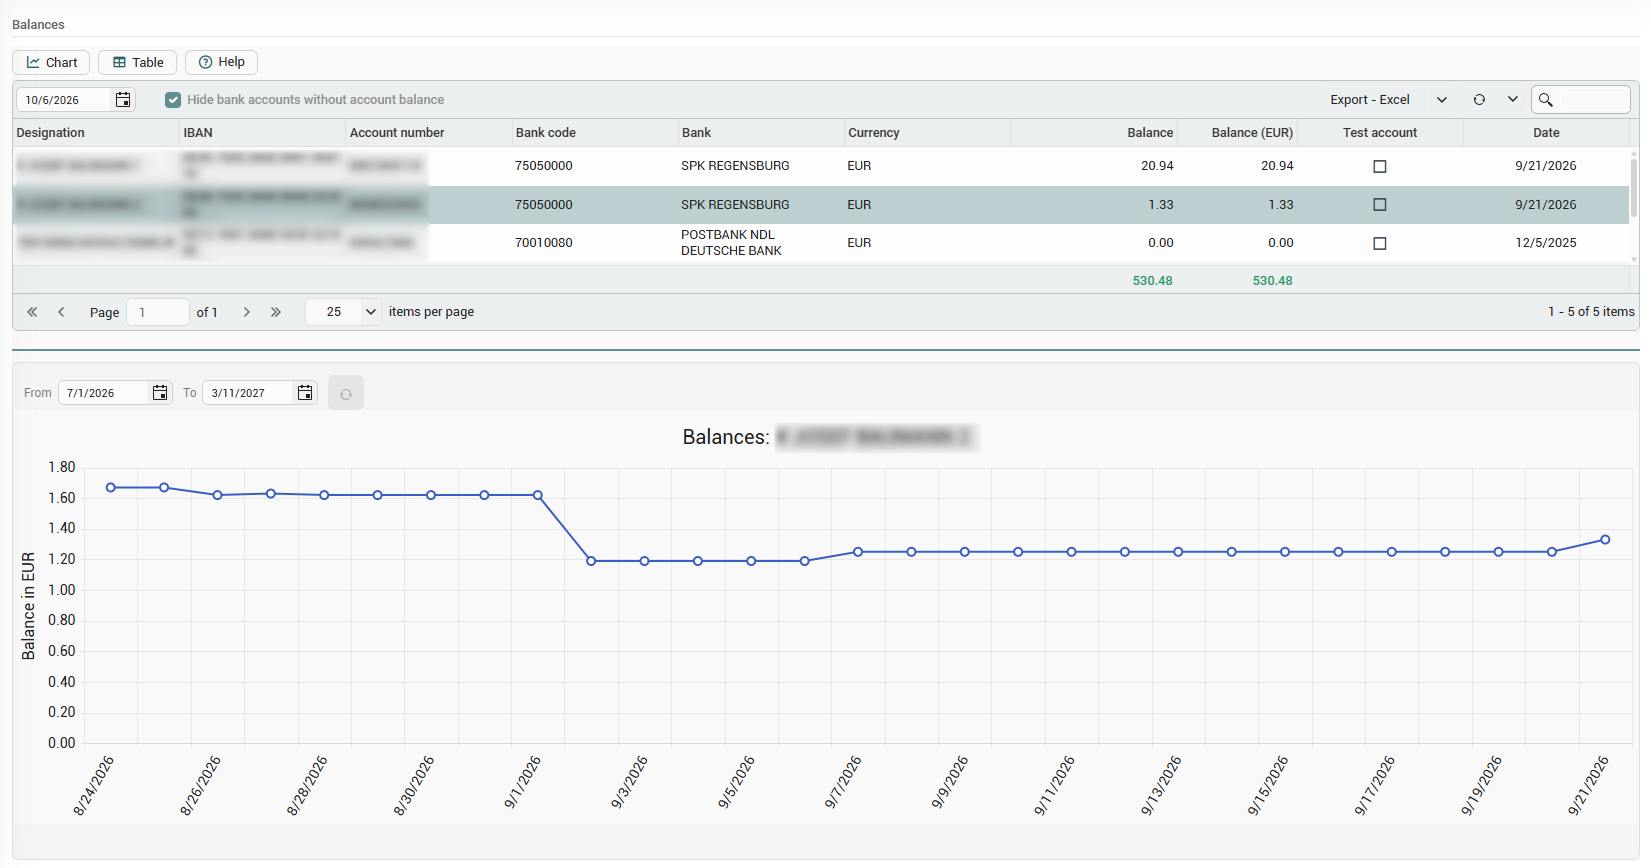1651x868 pixels.
Task: Open the items per page dropdown
Action: (343, 312)
